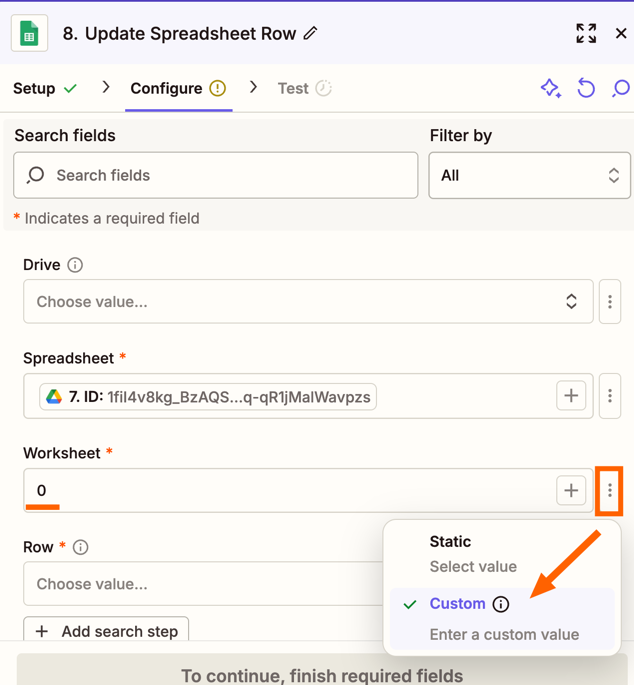Click the plus button in Worksheet field
The width and height of the screenshot is (634, 685).
pyautogui.click(x=571, y=490)
